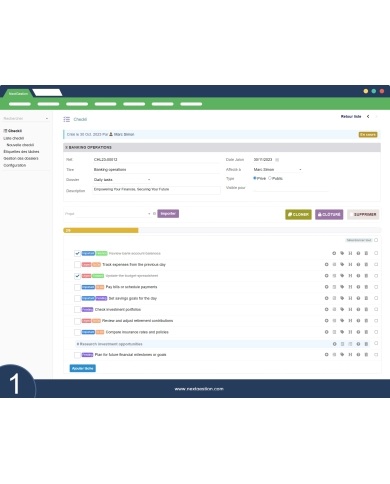Open the Projet dropdown beside Importer
390x484 pixels.
[113, 214]
